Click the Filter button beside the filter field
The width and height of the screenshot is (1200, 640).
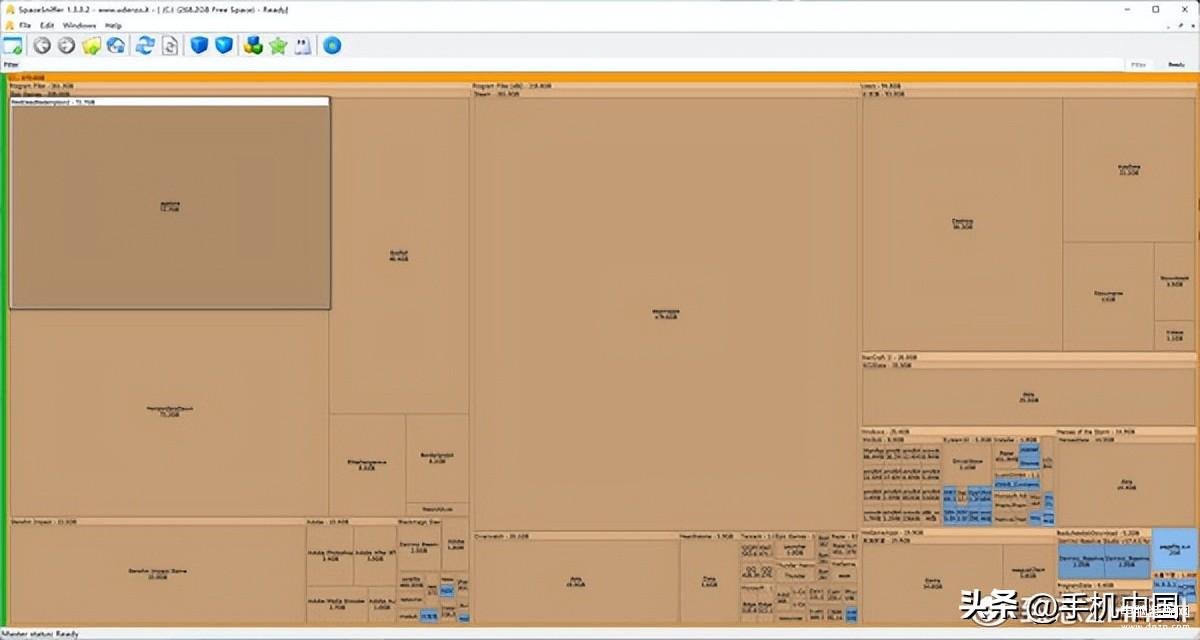1138,65
